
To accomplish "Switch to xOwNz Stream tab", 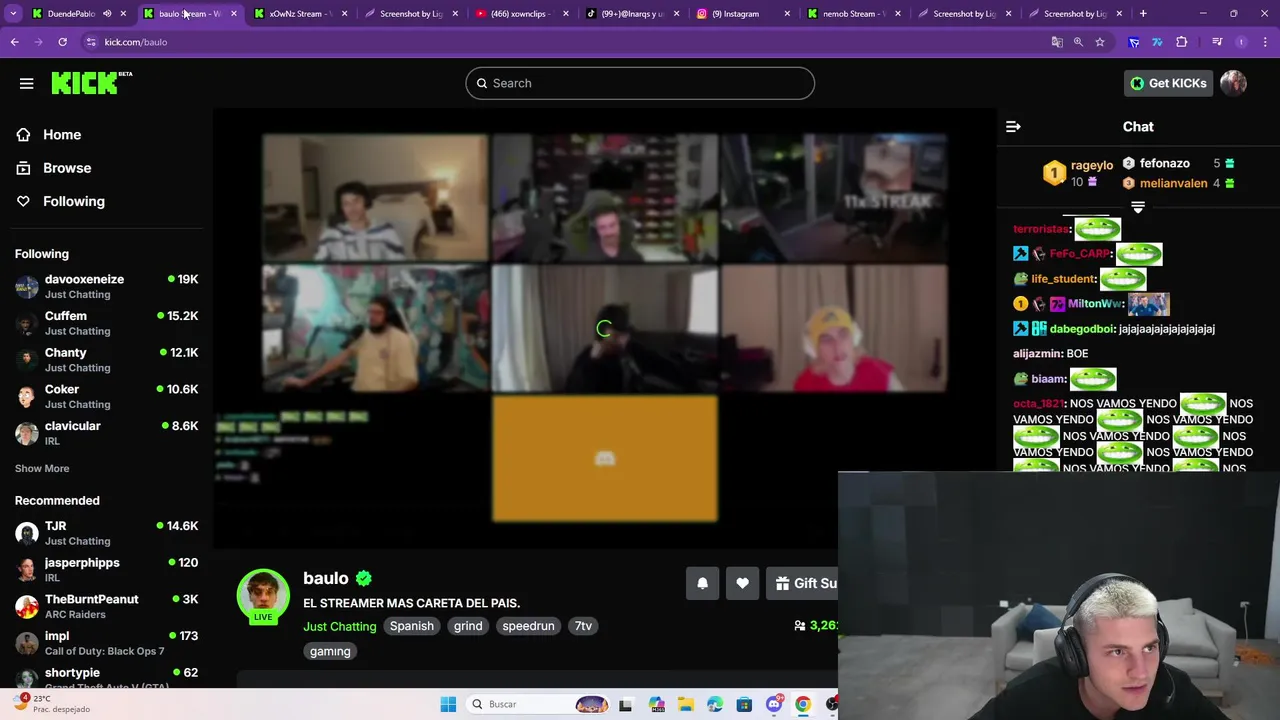I will coord(300,14).
